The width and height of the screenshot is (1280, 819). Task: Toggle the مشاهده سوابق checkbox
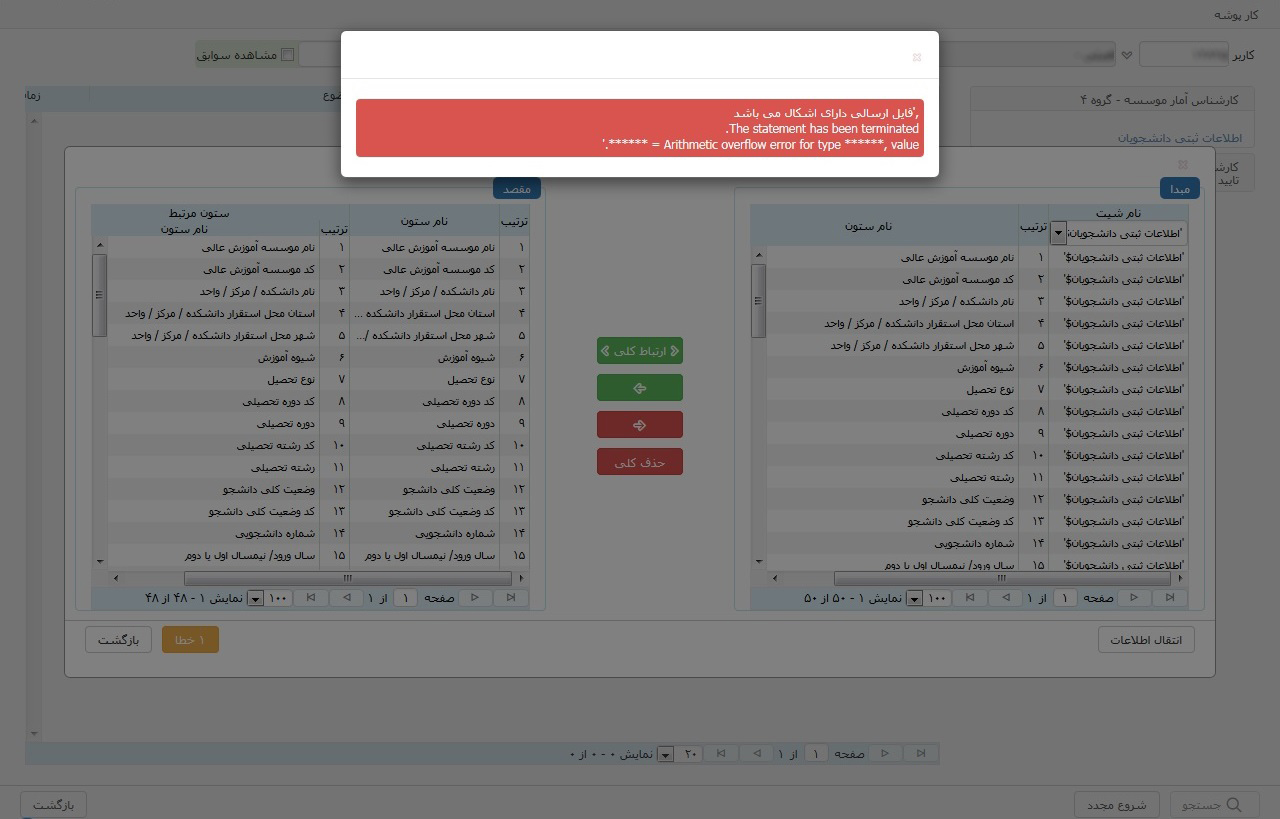288,55
